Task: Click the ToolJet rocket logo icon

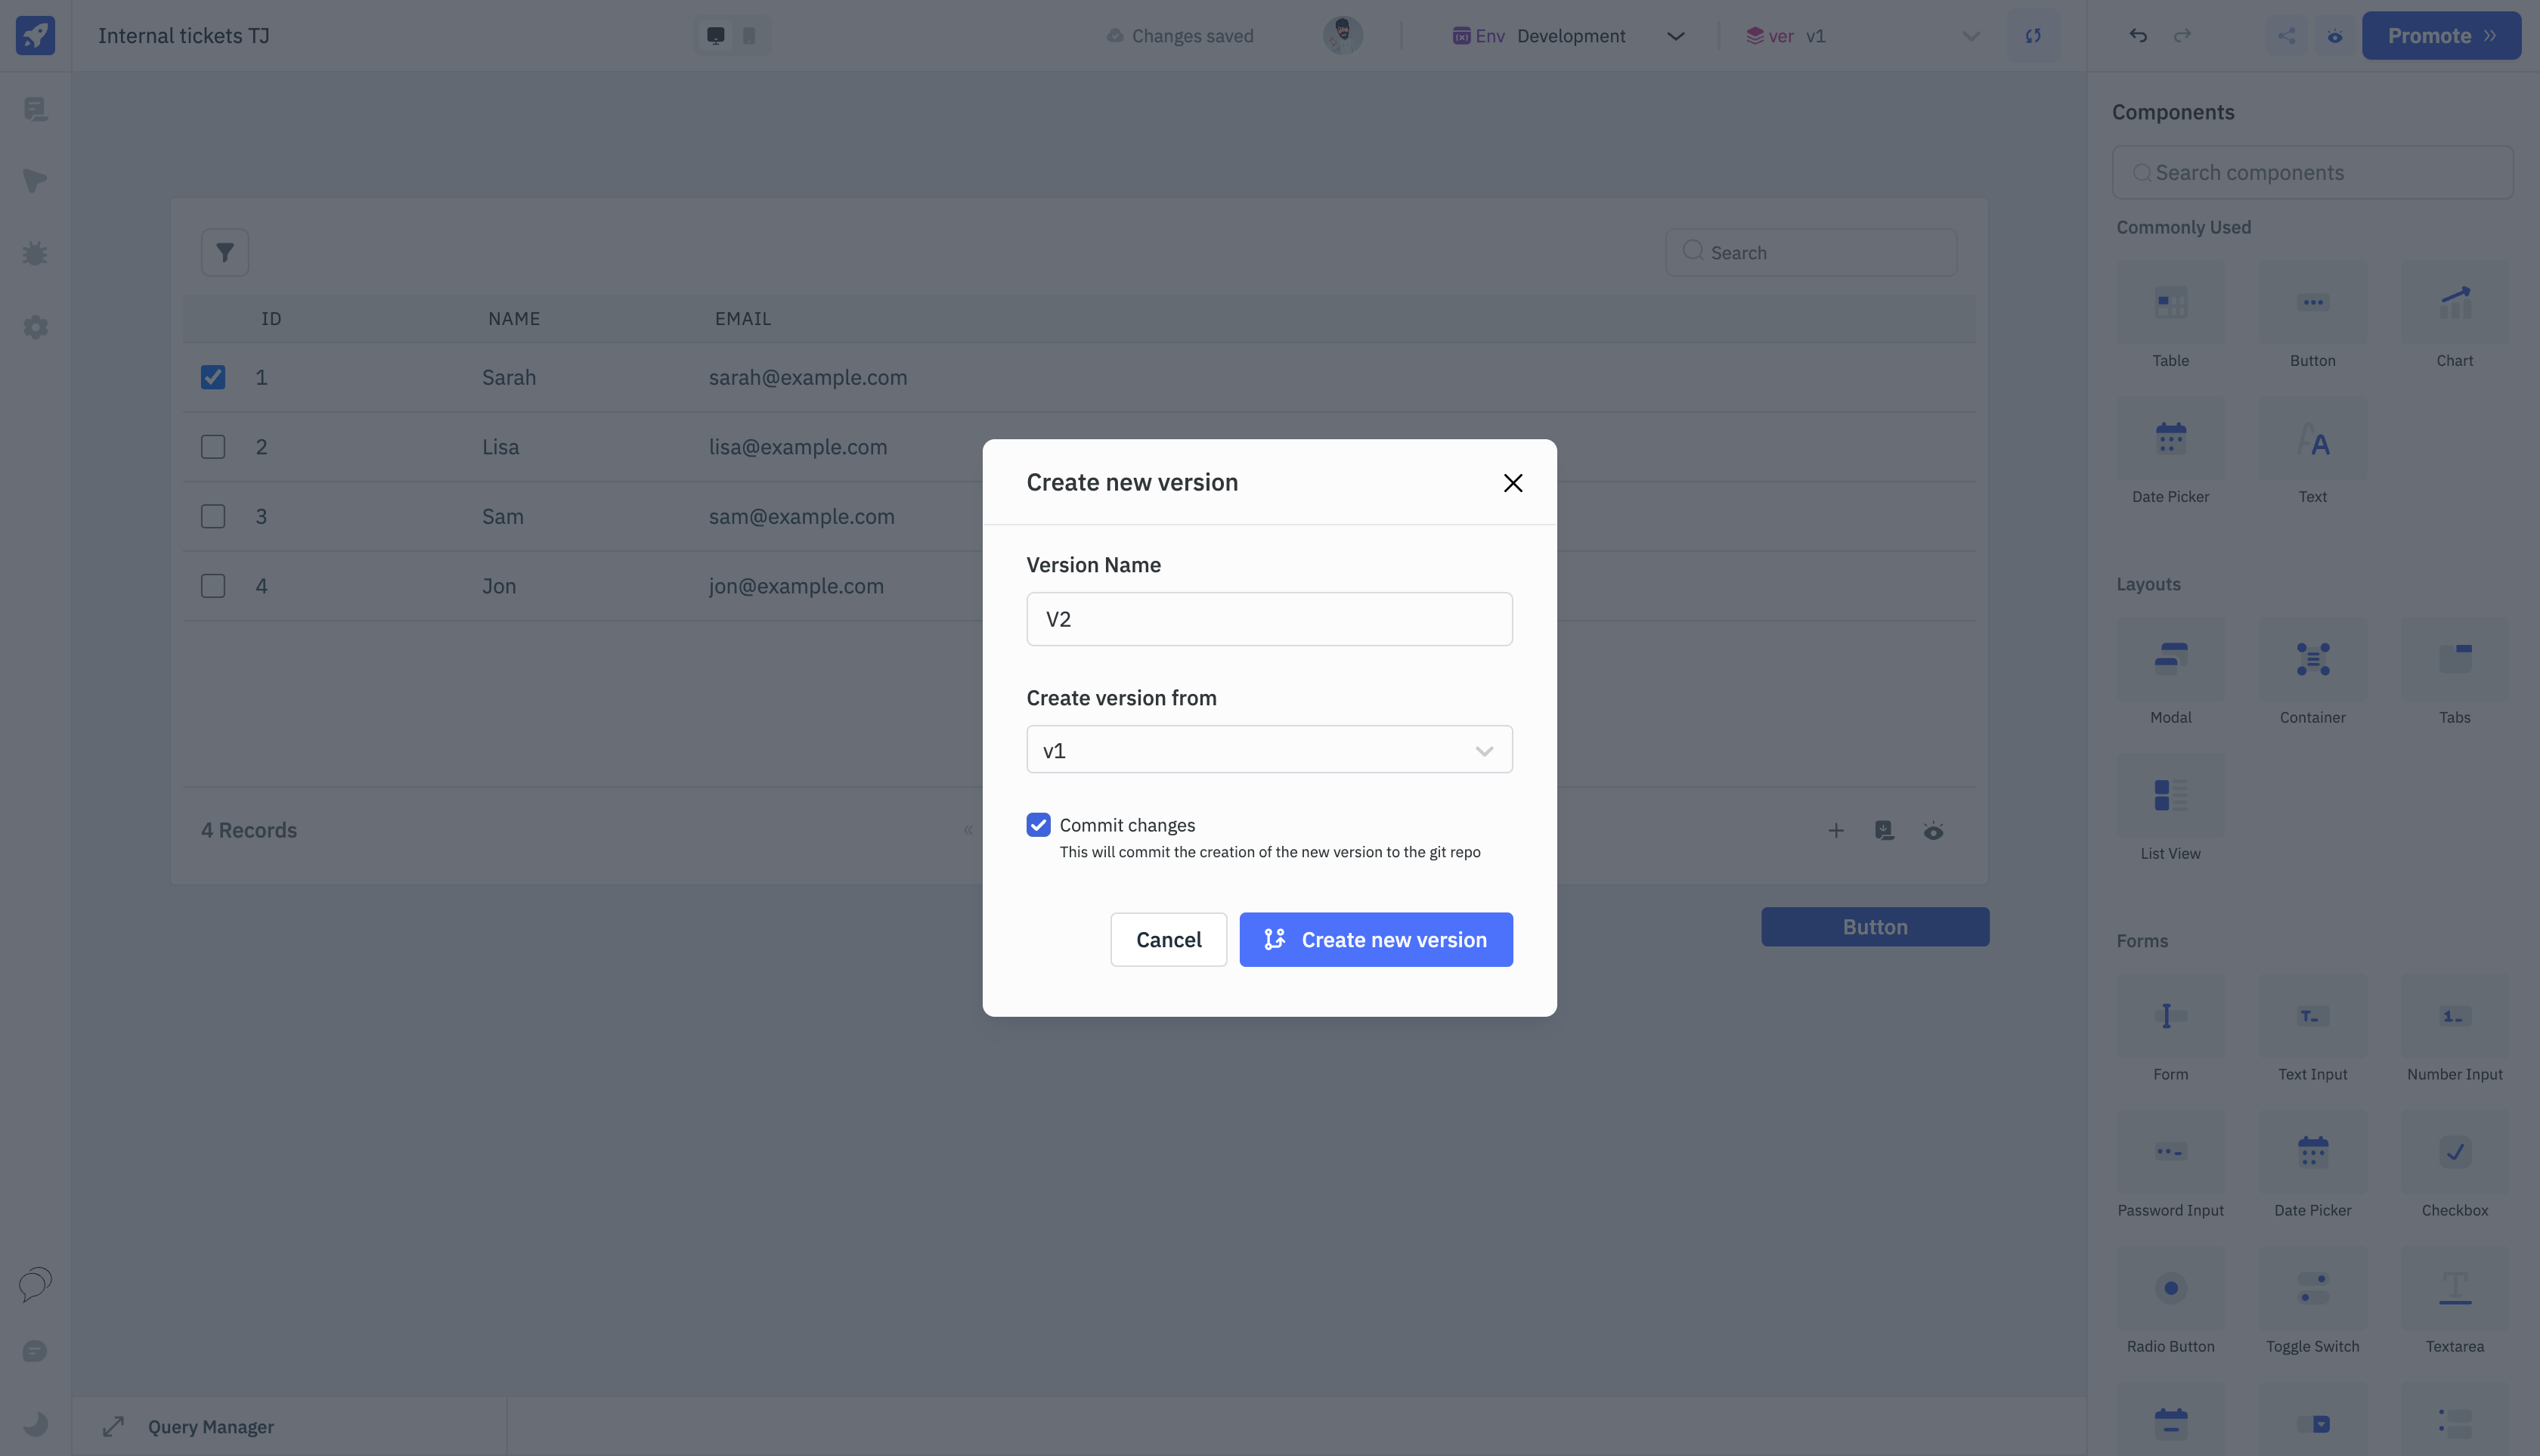Action: coord(35,35)
